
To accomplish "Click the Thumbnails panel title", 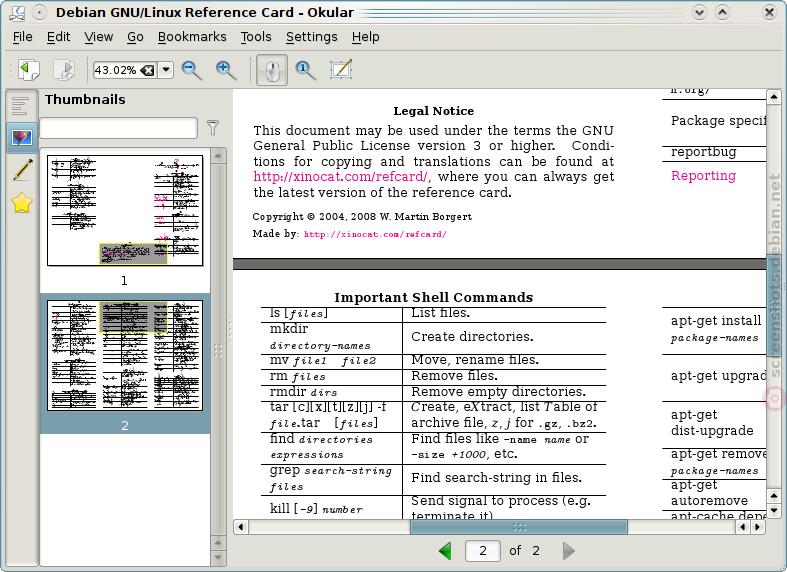I will coord(85,99).
